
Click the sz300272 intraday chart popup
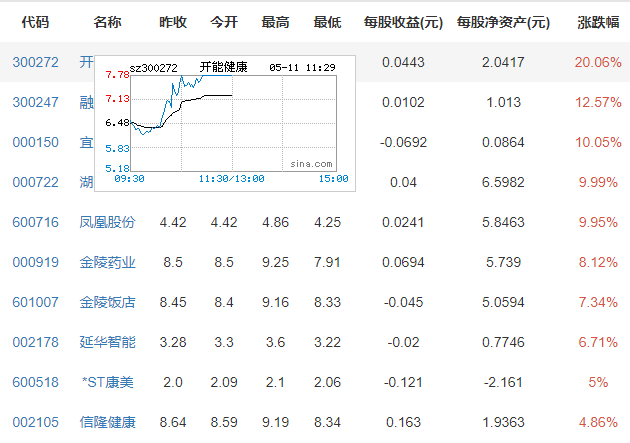[x=225, y=123]
